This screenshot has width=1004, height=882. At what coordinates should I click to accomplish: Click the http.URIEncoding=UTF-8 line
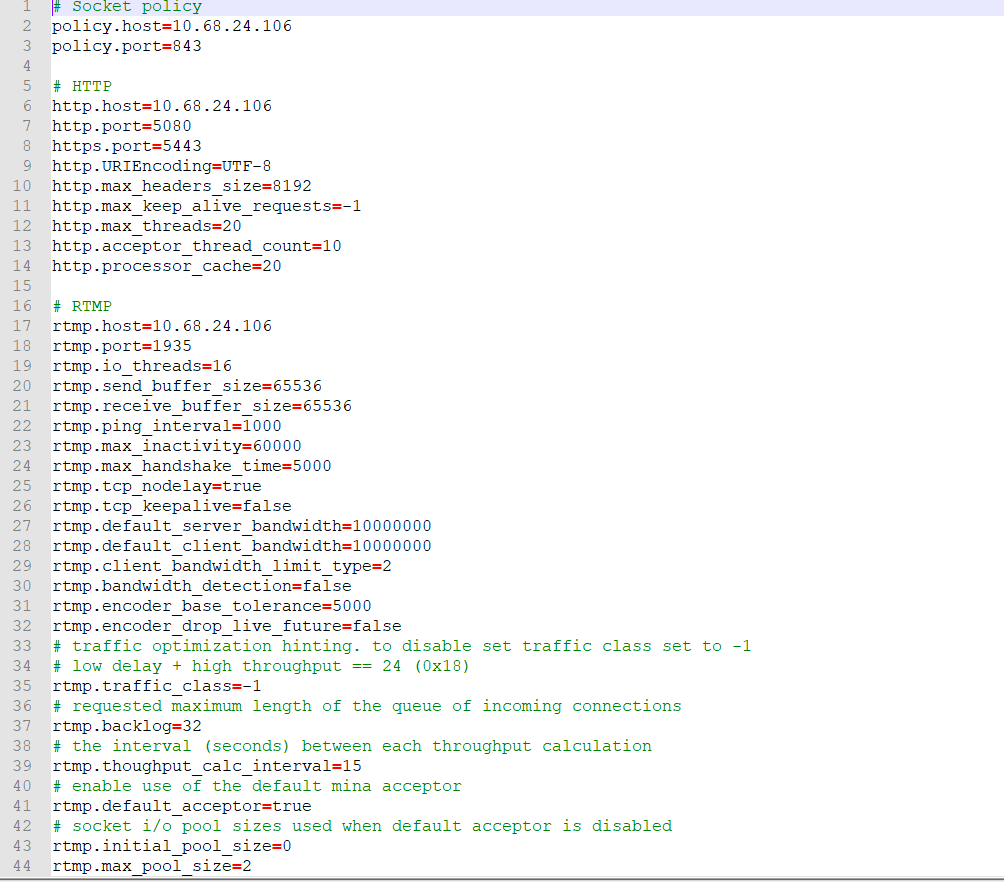161,167
